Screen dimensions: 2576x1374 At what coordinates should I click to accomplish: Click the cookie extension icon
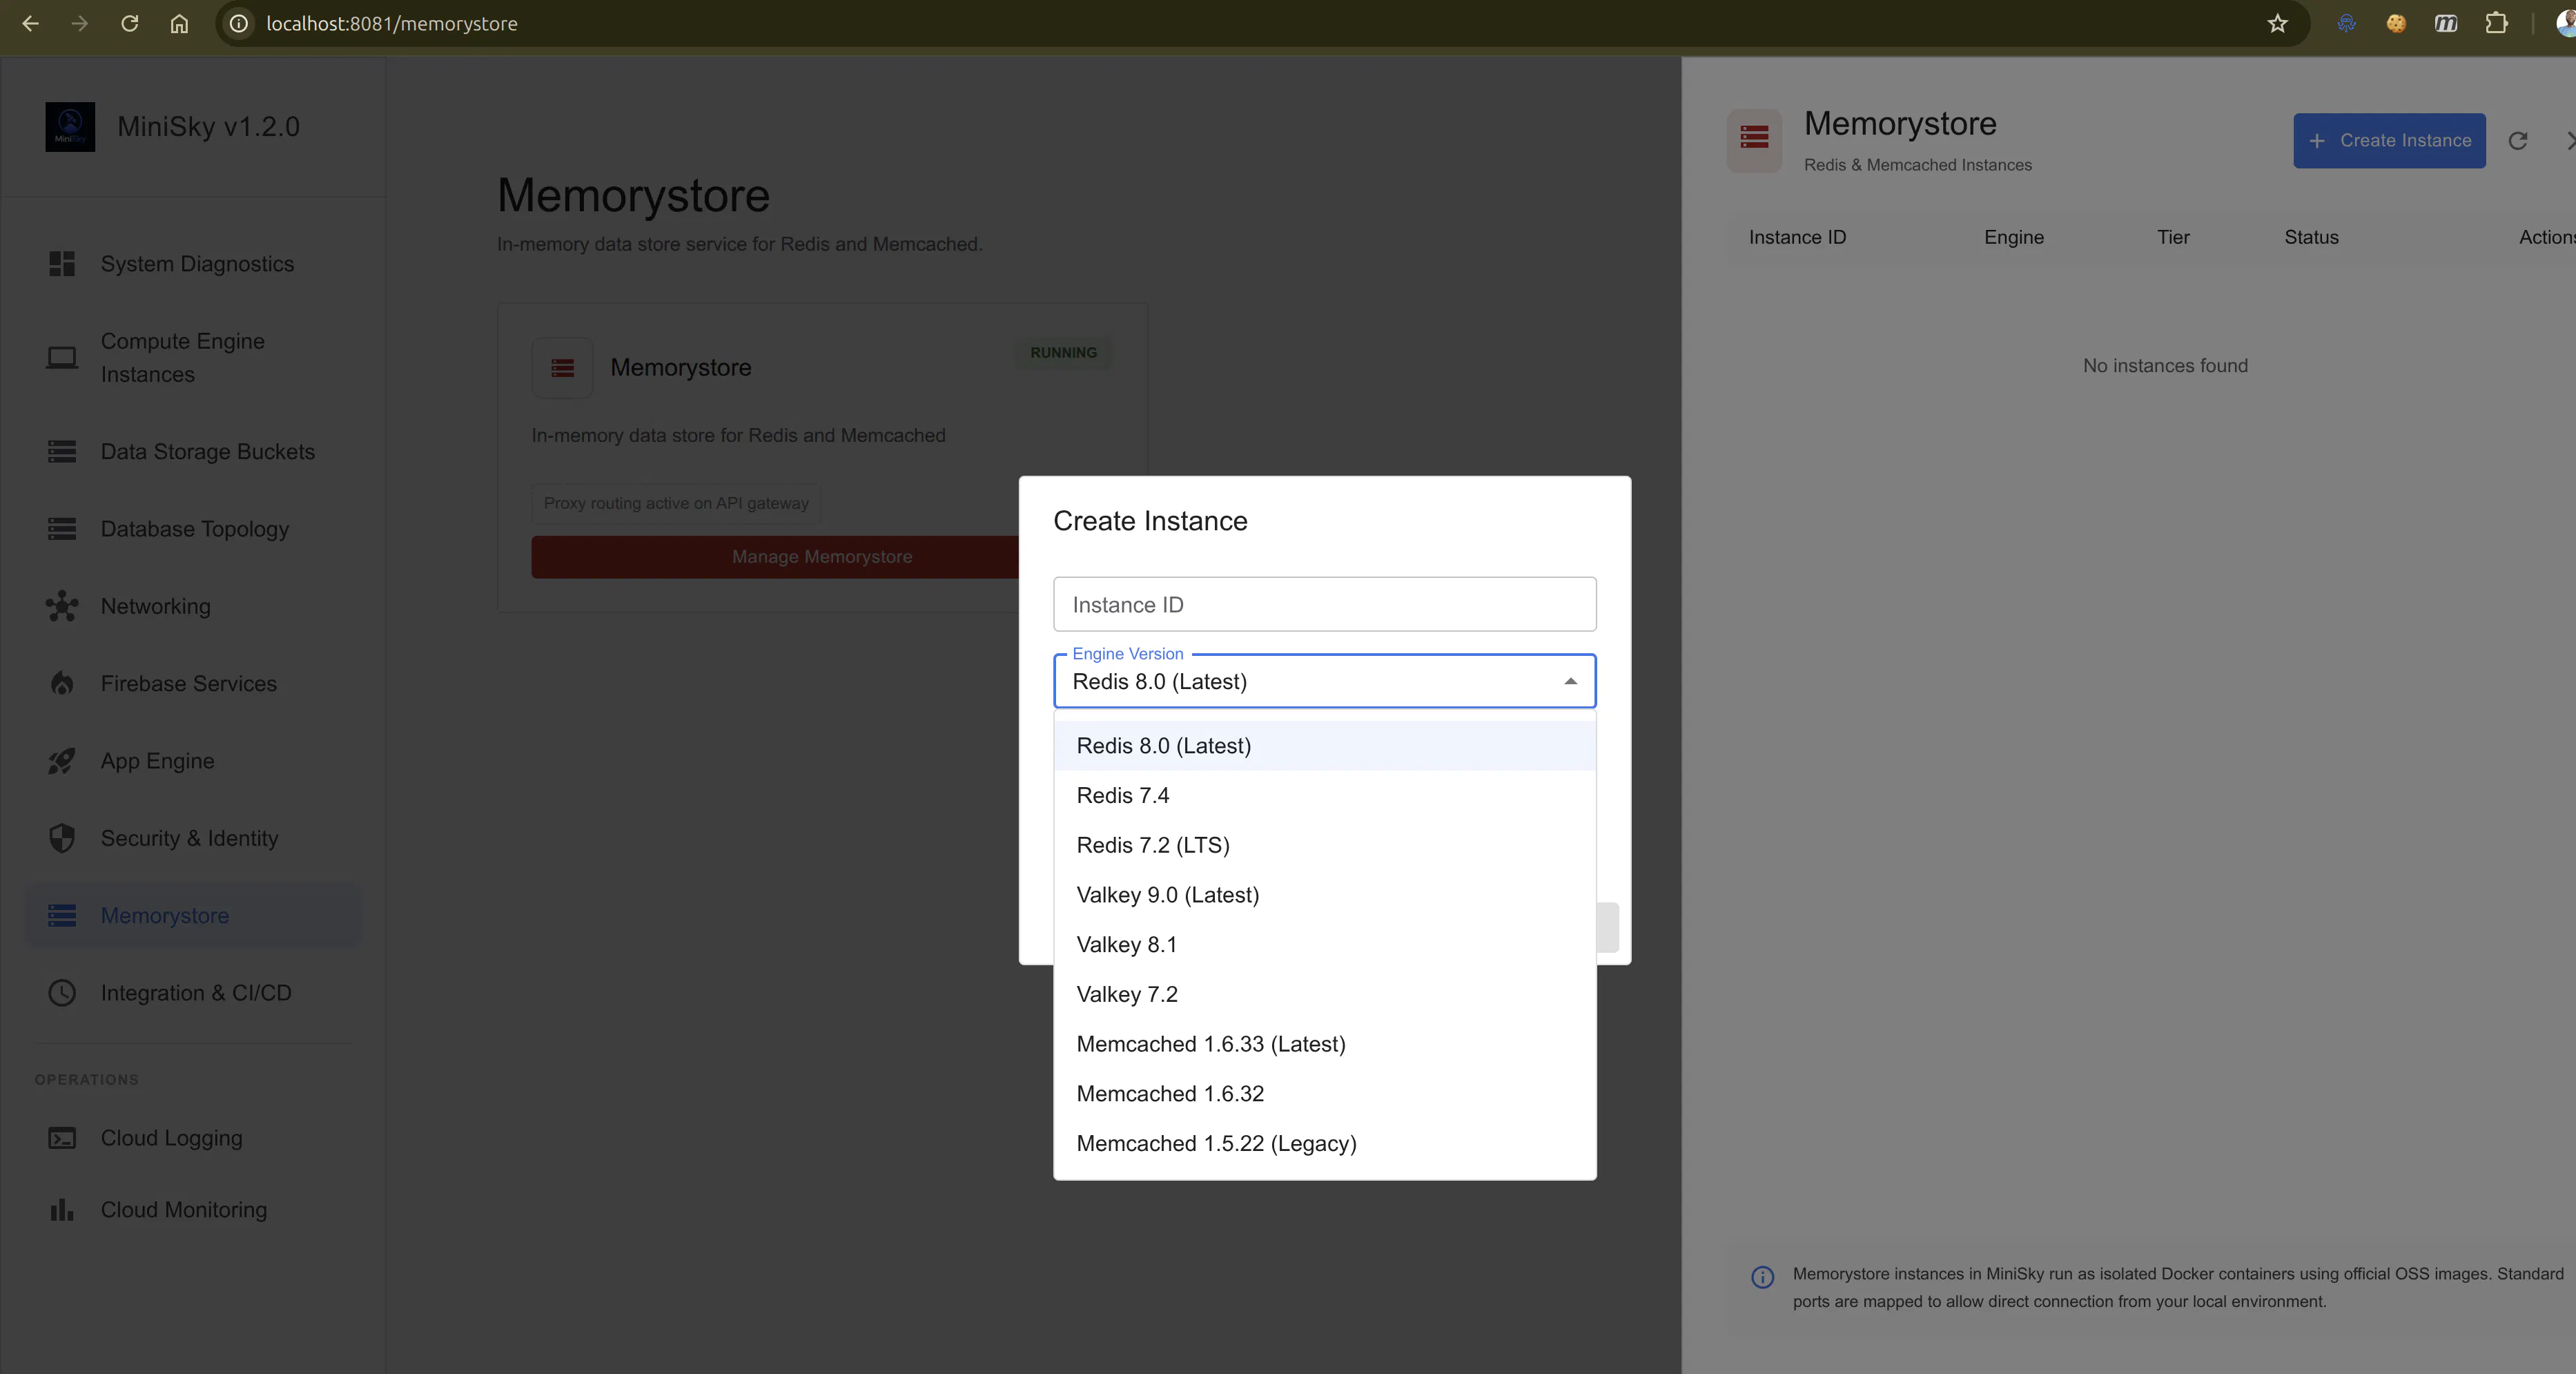(2396, 23)
